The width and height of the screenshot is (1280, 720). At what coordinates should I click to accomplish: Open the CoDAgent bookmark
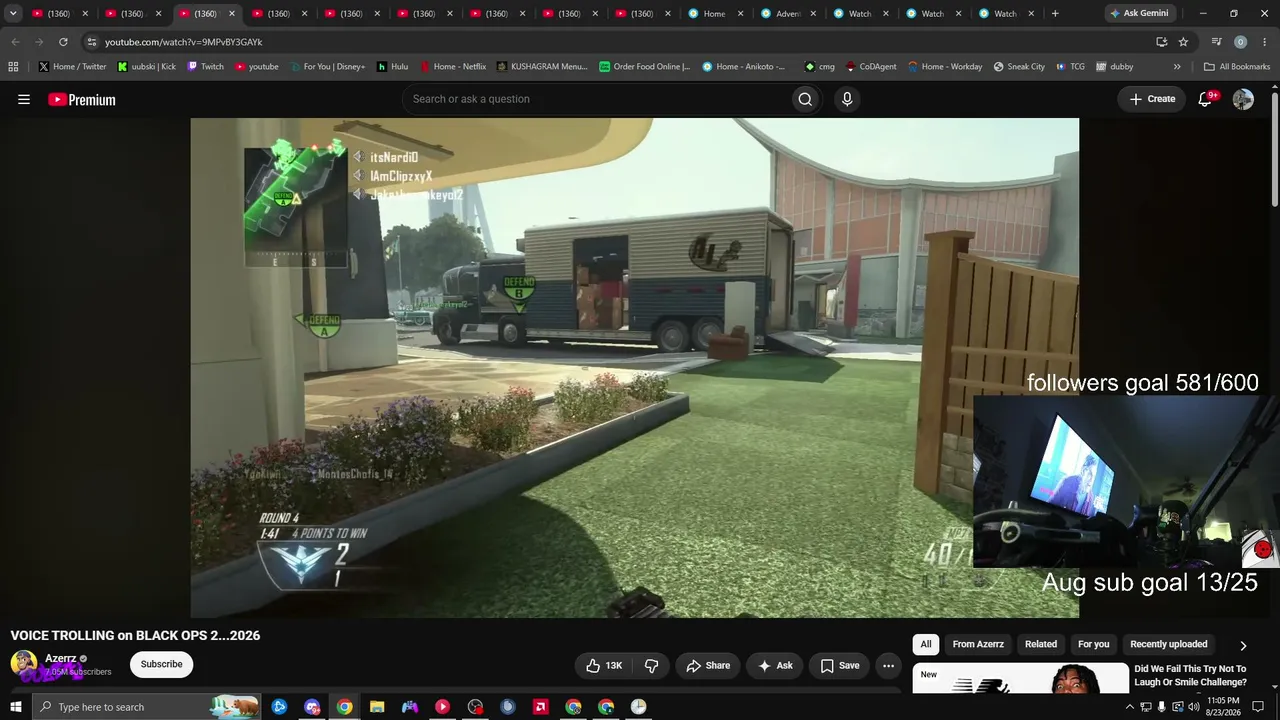pos(871,67)
